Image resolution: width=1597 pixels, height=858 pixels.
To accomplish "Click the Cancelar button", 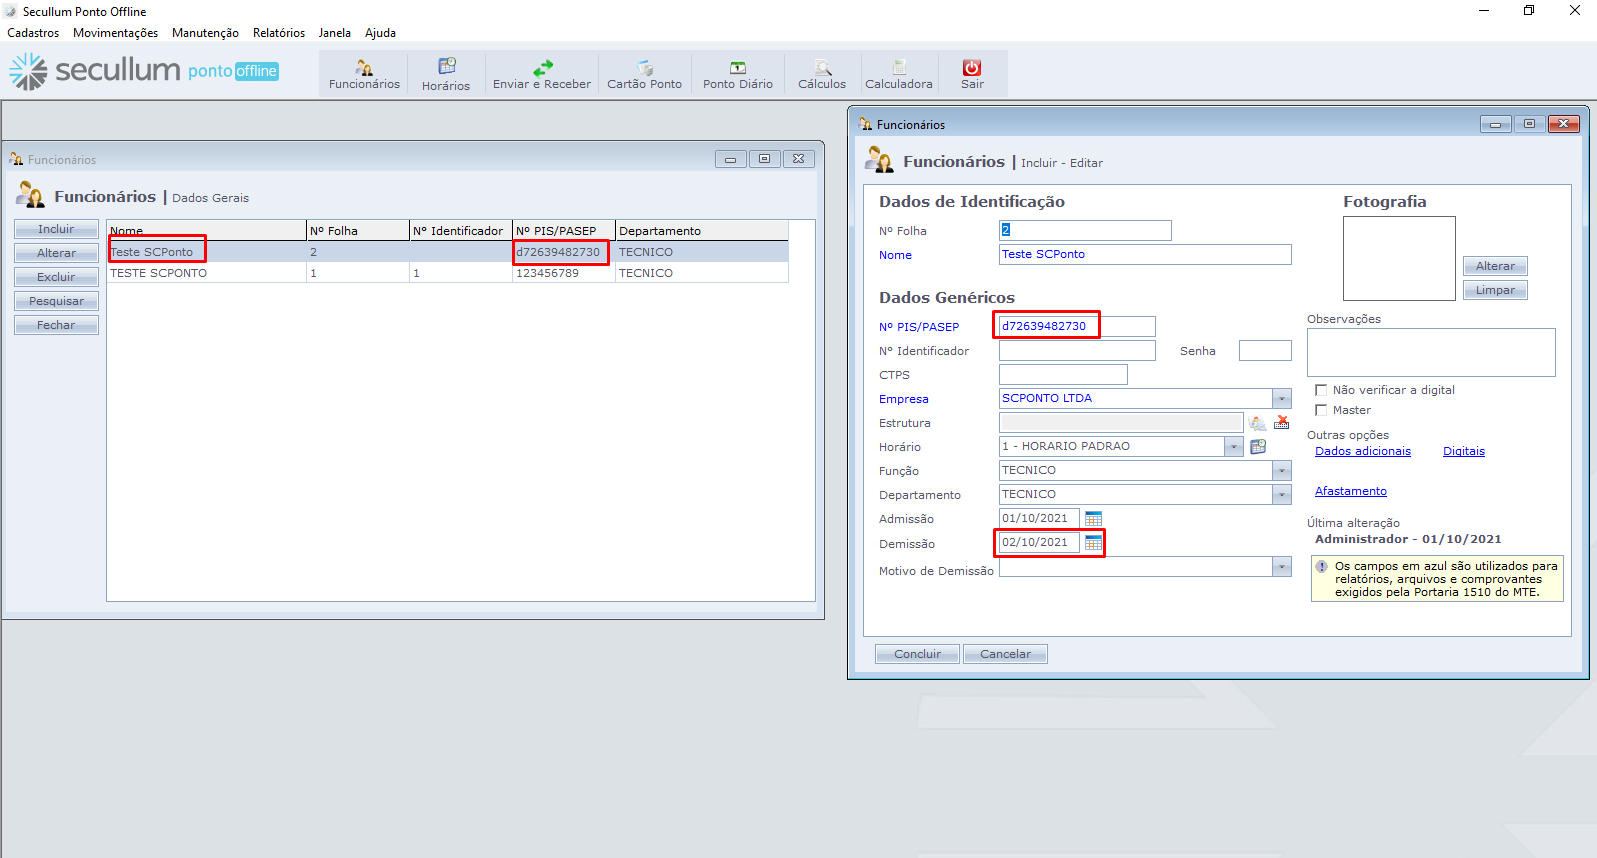I will 1005,654.
